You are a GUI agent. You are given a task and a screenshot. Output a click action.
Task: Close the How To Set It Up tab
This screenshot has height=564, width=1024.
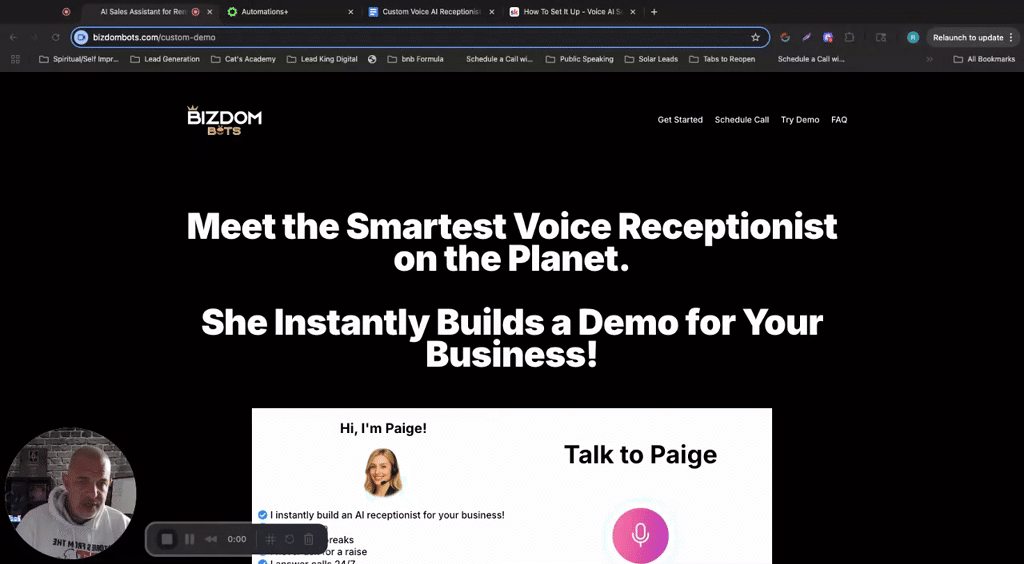click(x=633, y=12)
